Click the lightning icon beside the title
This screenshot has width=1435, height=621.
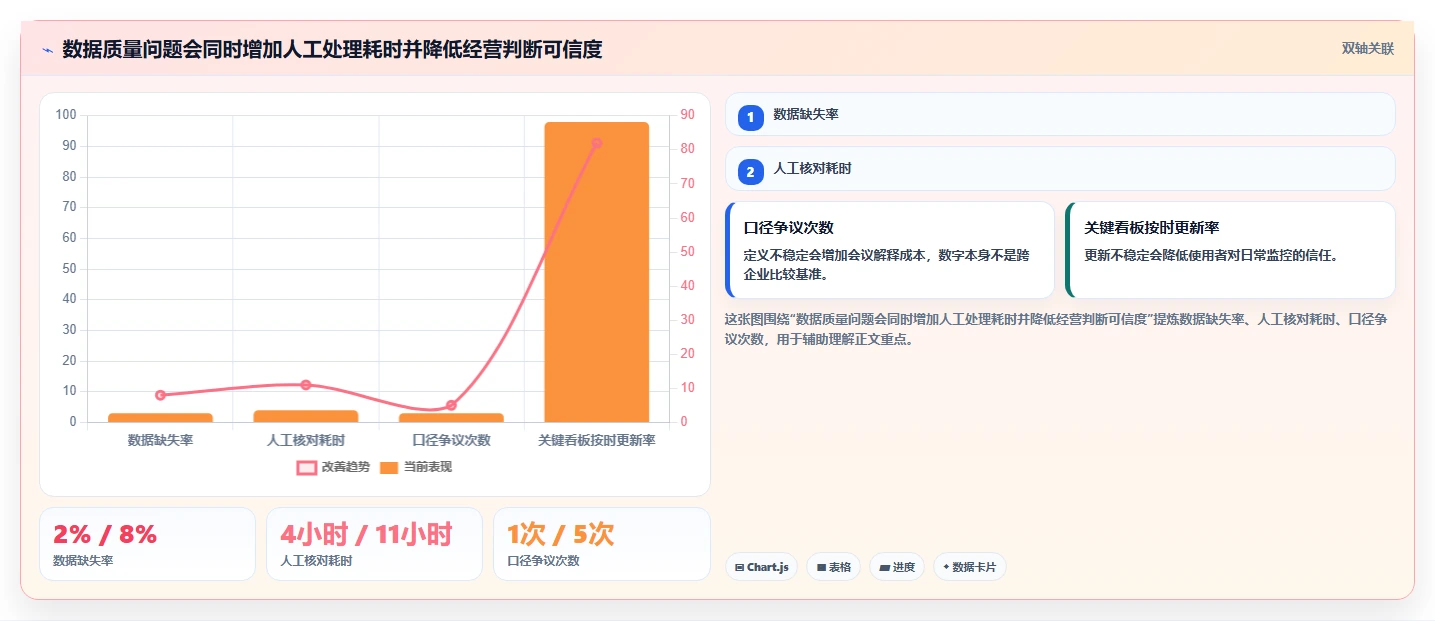tap(47, 50)
